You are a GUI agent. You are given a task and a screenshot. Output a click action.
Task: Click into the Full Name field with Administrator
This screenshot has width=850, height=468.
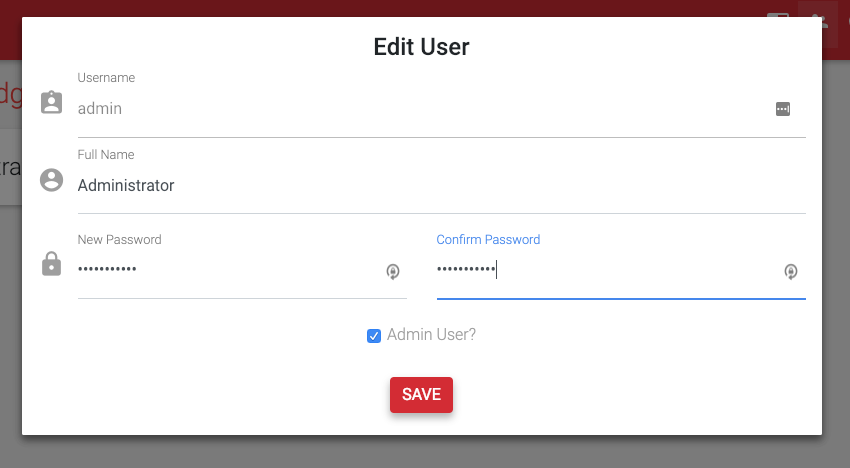click(x=441, y=185)
